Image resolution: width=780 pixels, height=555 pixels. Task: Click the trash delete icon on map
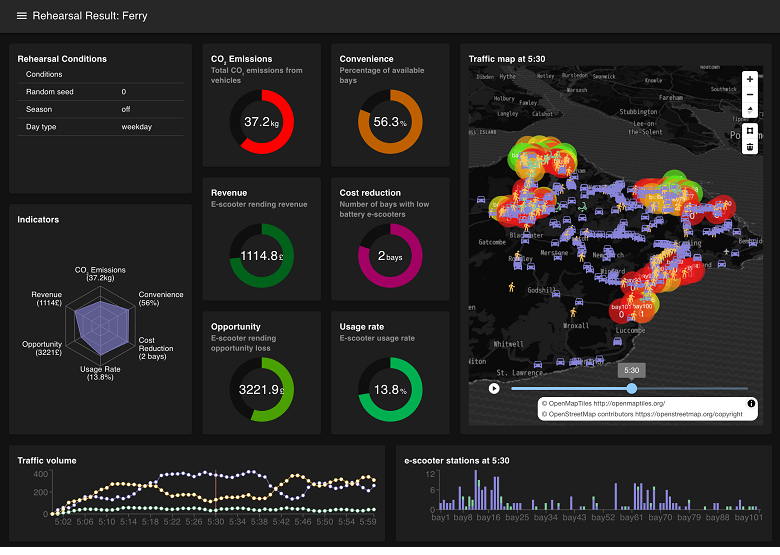pyautogui.click(x=750, y=147)
